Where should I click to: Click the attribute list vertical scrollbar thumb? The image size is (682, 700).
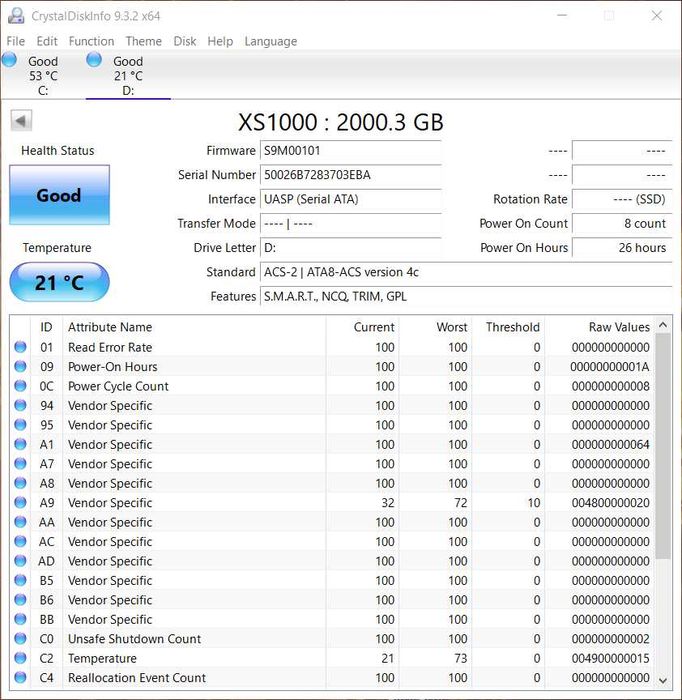(x=663, y=446)
